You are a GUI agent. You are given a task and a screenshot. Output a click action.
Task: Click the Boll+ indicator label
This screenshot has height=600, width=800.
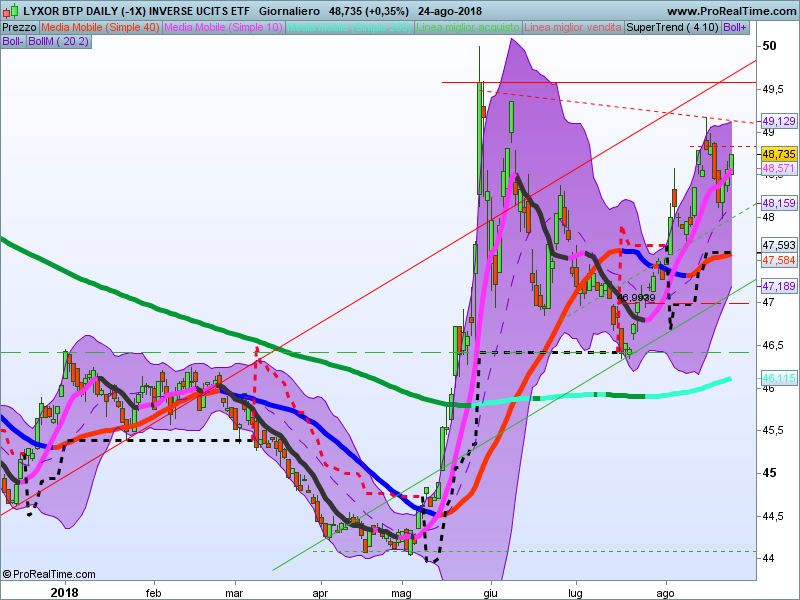pos(735,28)
